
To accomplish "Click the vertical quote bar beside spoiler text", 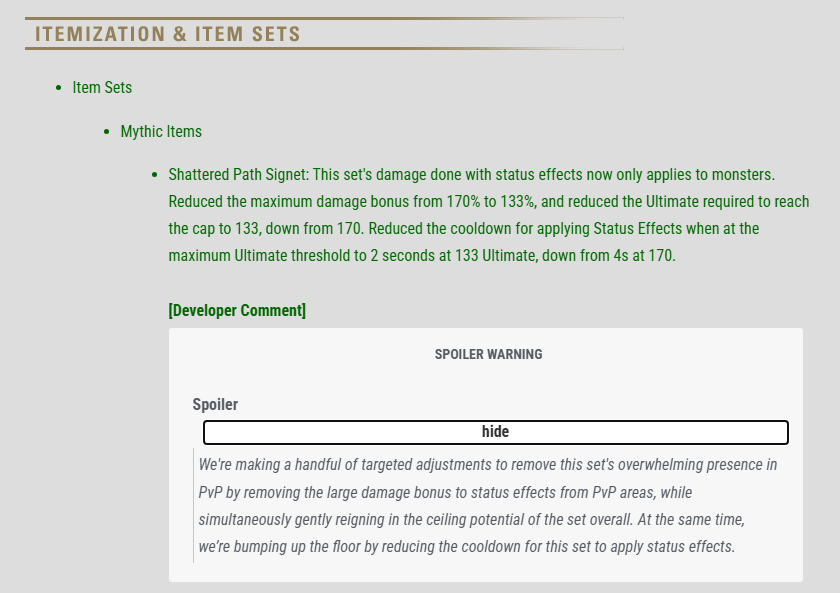I will click(x=193, y=506).
